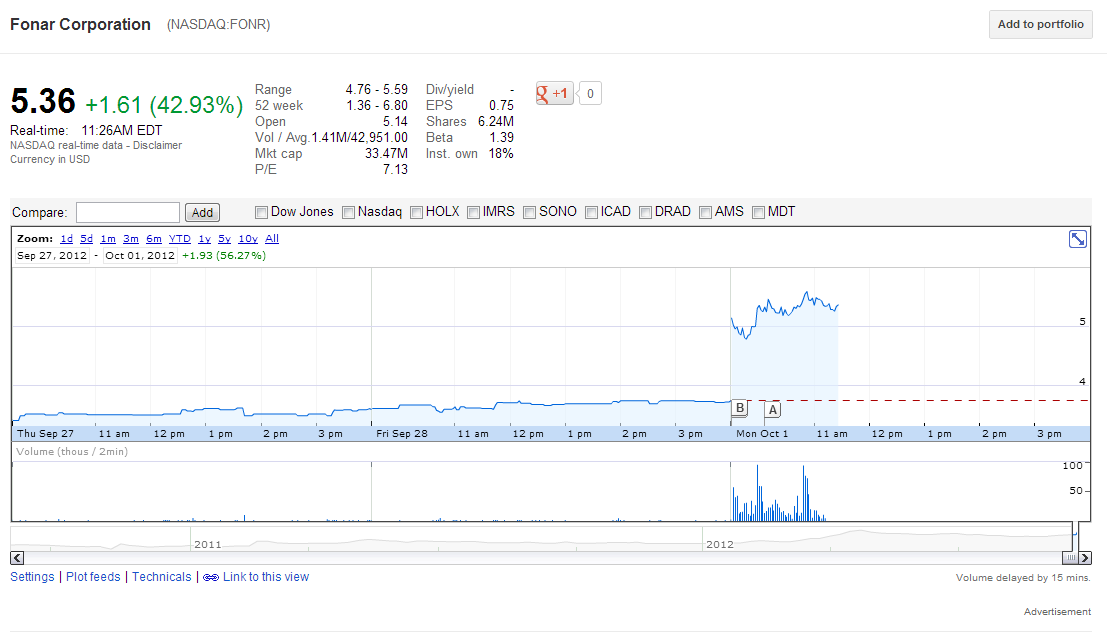
Task: Click the +1 count bubble showing 0
Action: (x=590, y=93)
